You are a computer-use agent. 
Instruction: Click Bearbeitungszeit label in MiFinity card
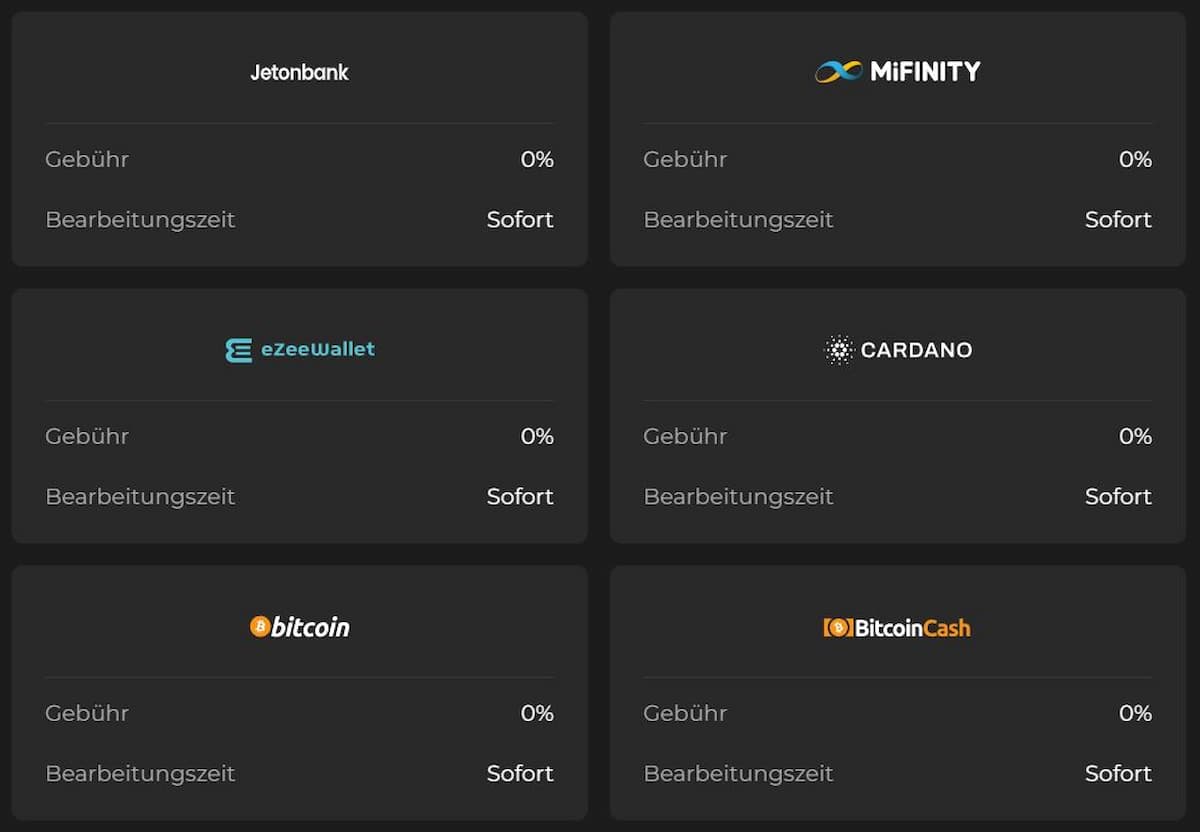(x=738, y=219)
